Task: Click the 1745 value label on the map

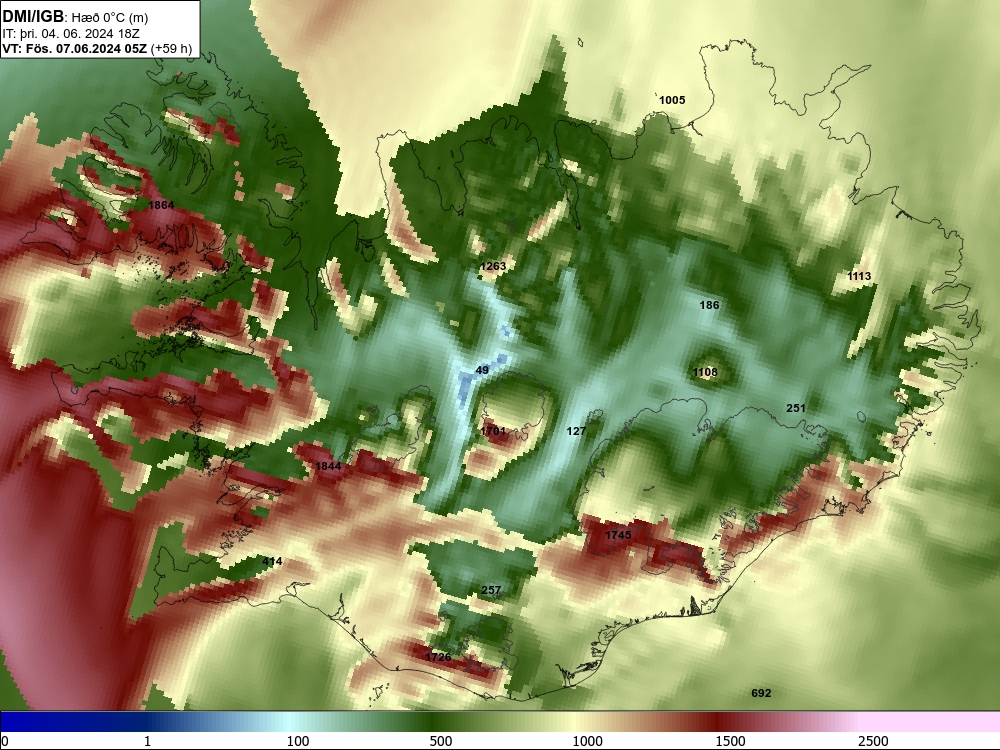Action: coord(618,535)
